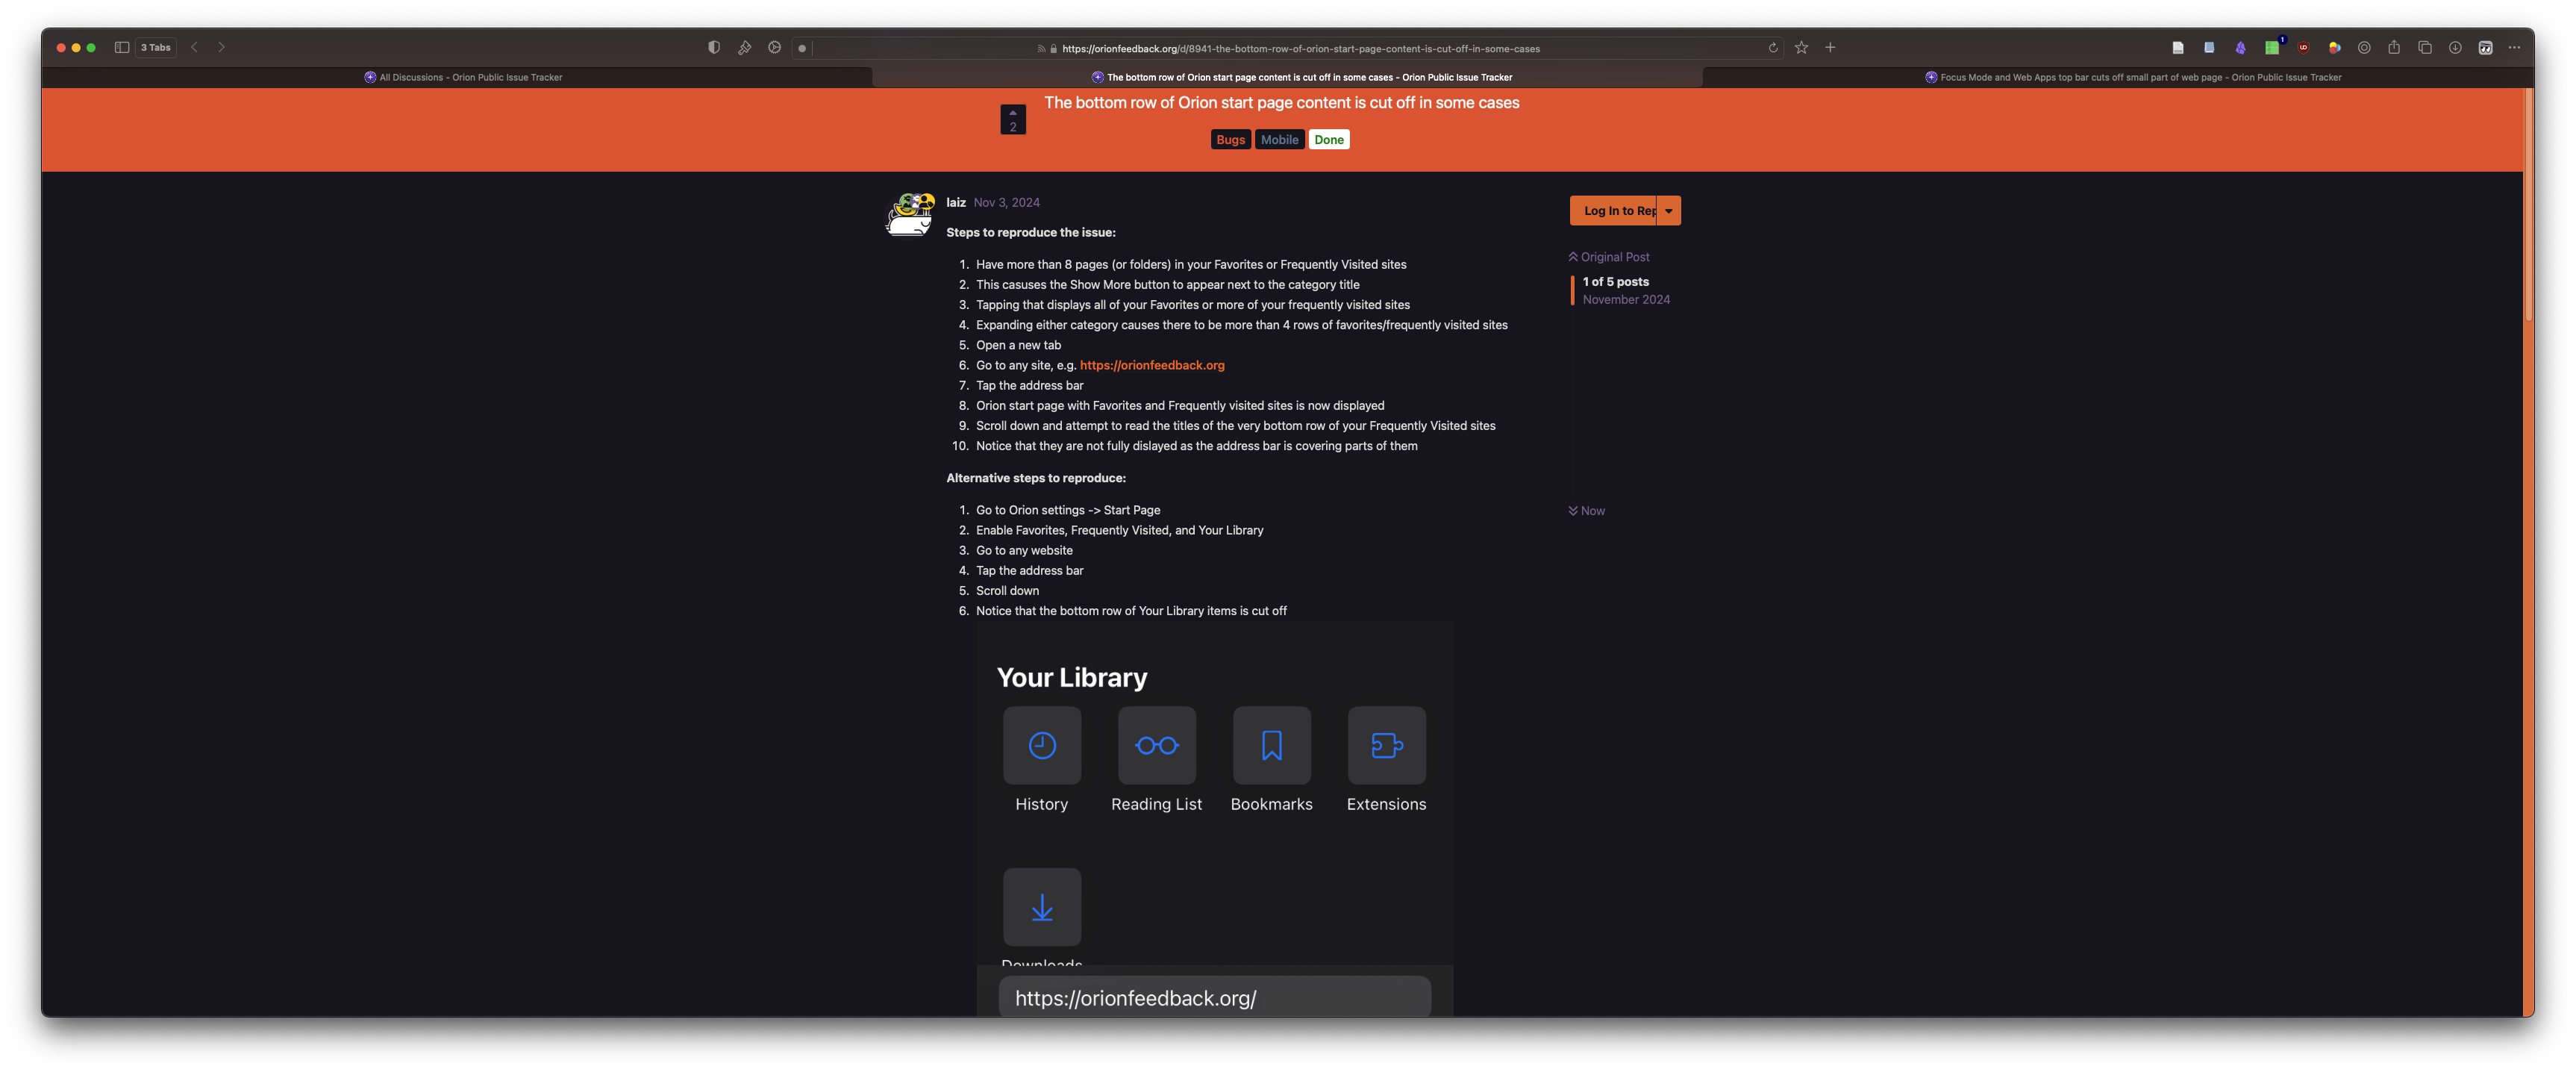Expand the Log In to Reply dropdown arrow
Screen dimensions: 2576x1072
pos(1669,210)
